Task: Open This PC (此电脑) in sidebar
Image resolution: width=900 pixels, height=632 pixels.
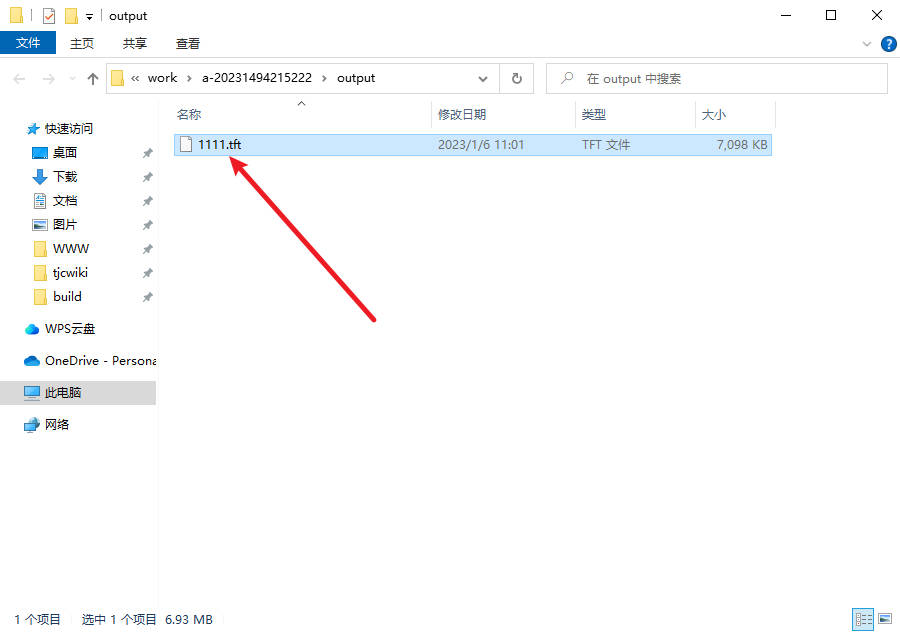Action: pyautogui.click(x=62, y=393)
